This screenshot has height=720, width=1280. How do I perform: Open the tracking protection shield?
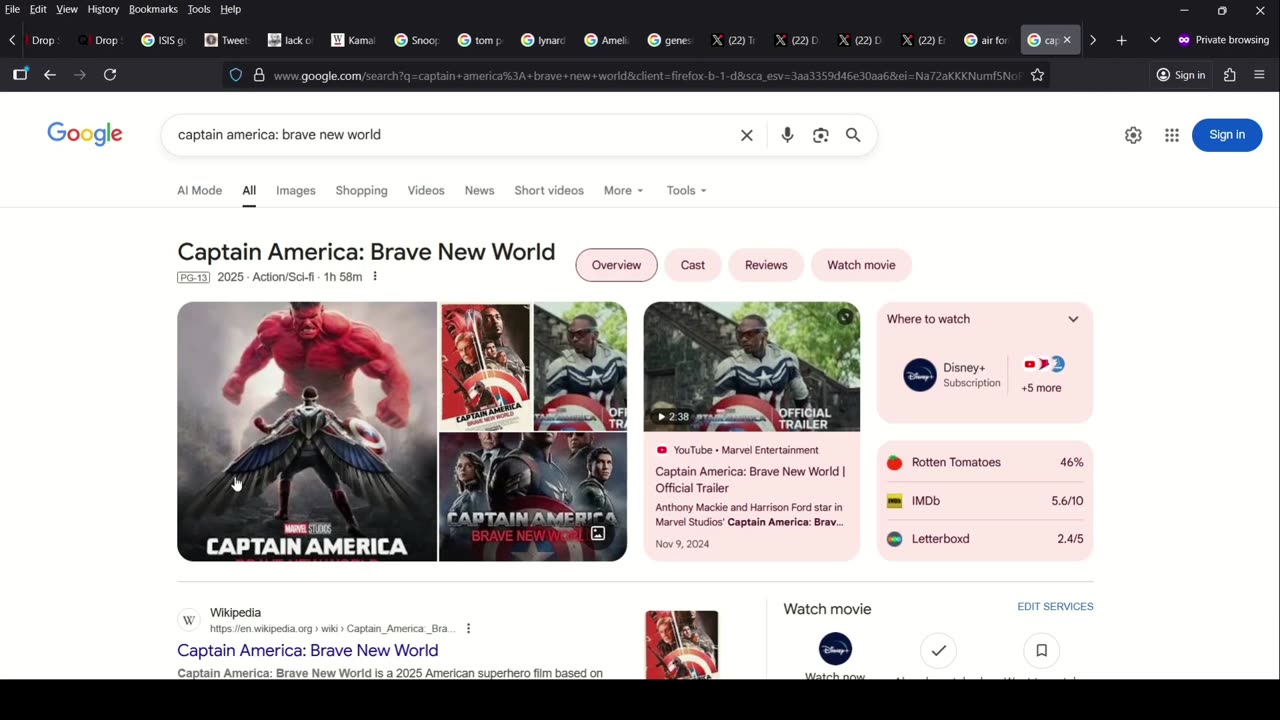236,75
